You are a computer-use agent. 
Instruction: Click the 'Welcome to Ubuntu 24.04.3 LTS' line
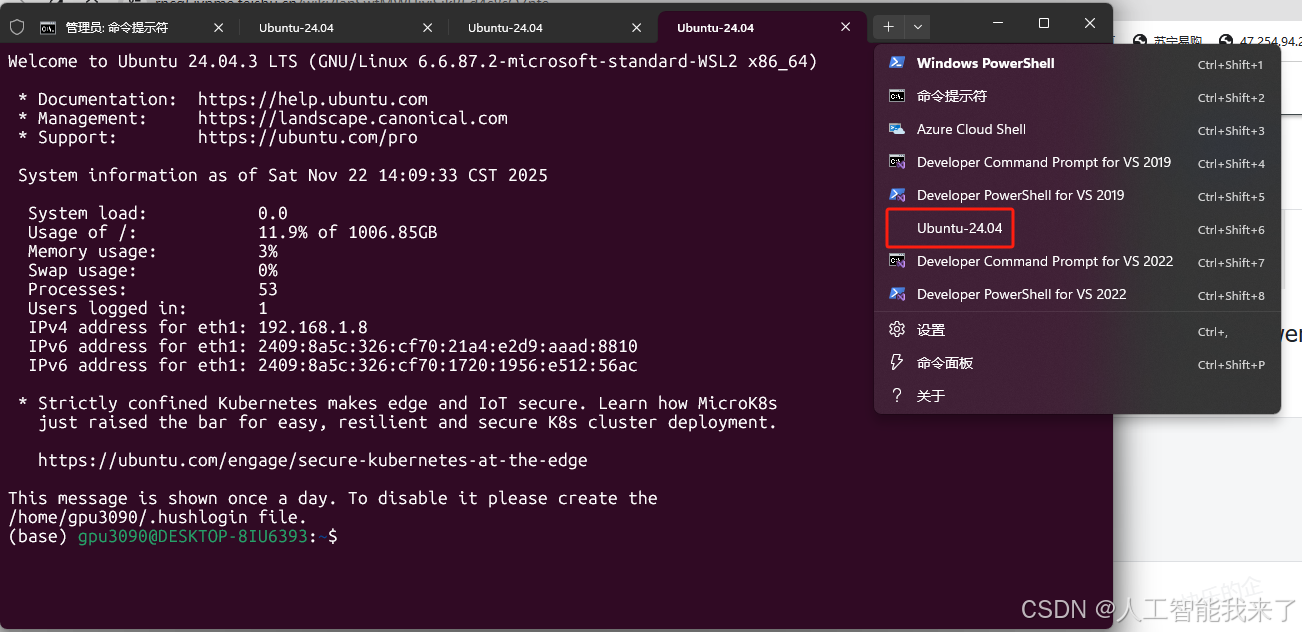coord(413,61)
